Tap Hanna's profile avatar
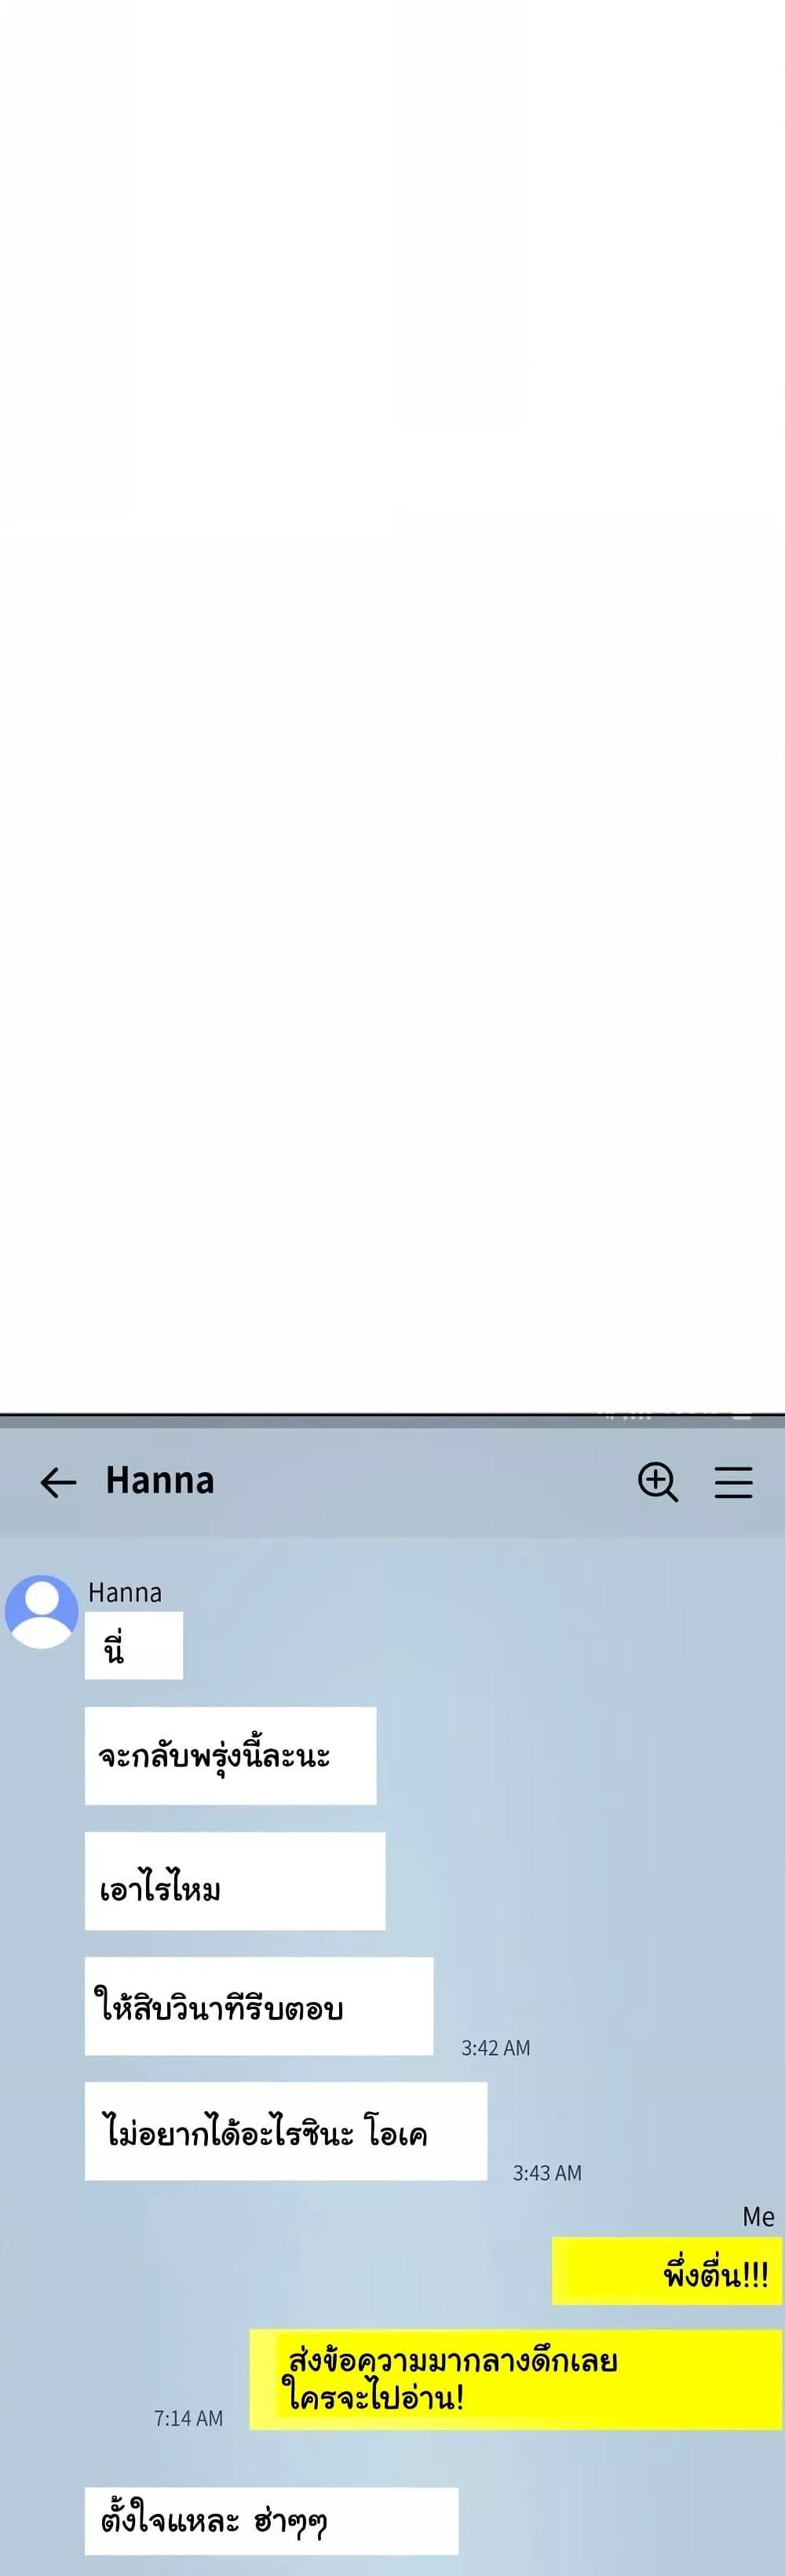The height and width of the screenshot is (2576, 785). [x=42, y=1611]
